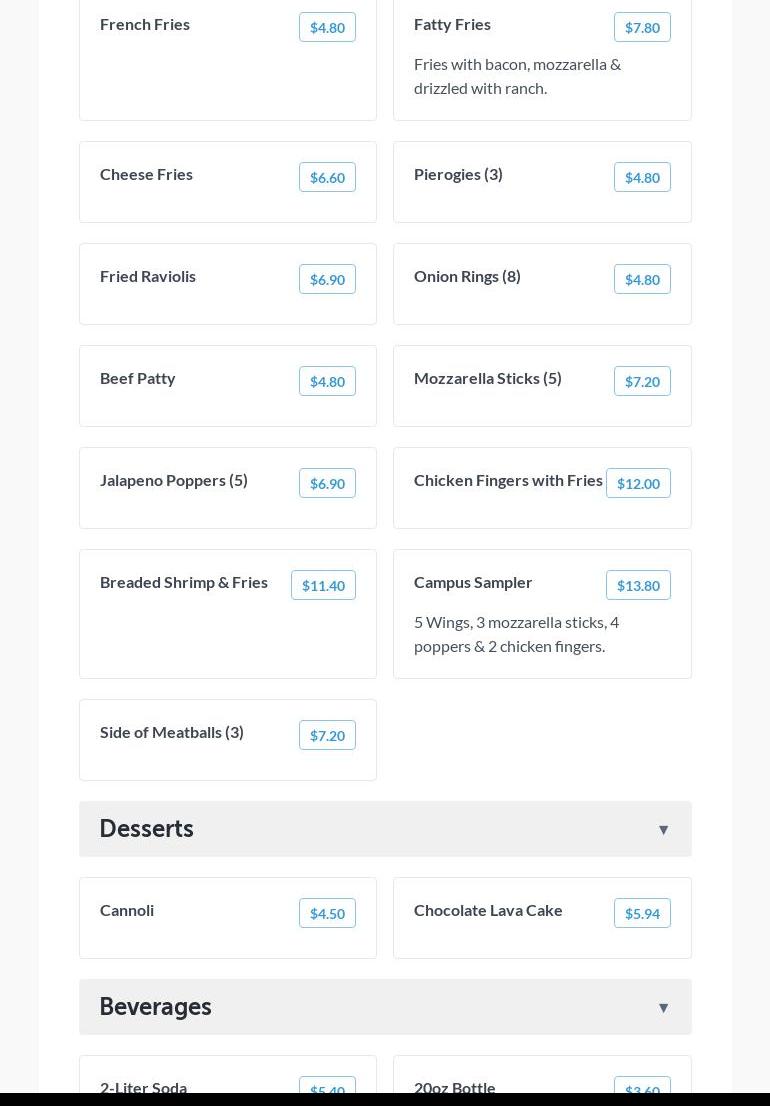Click the Pierogies (3) price button
This screenshot has height=1106, width=770.
pos(642,177)
